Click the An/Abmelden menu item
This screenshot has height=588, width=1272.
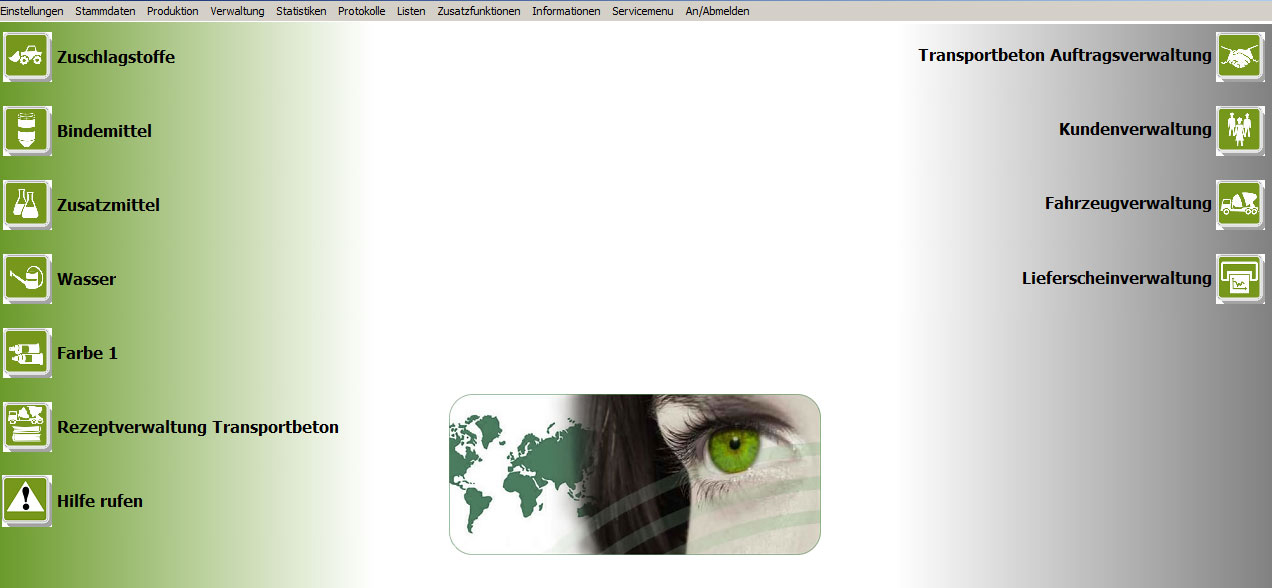(x=717, y=11)
